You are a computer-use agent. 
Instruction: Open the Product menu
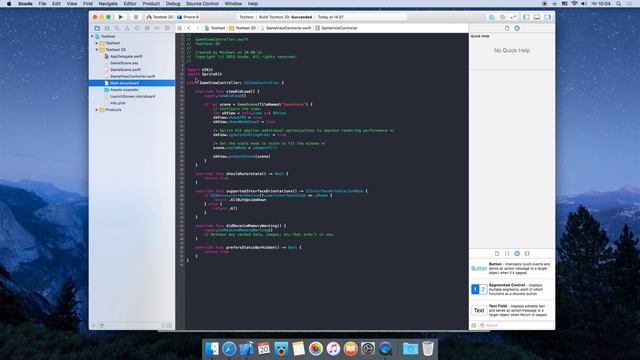[151, 4]
